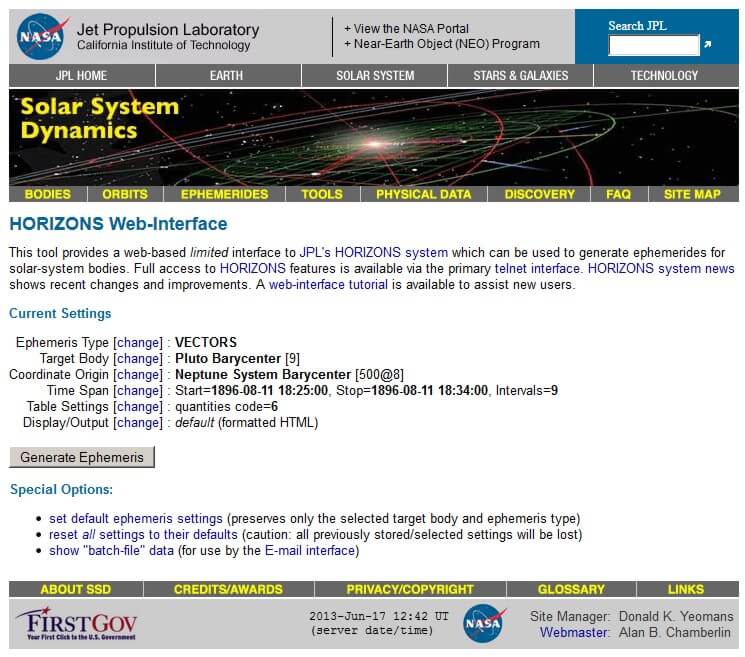Change the Time Span setting

tap(138, 390)
